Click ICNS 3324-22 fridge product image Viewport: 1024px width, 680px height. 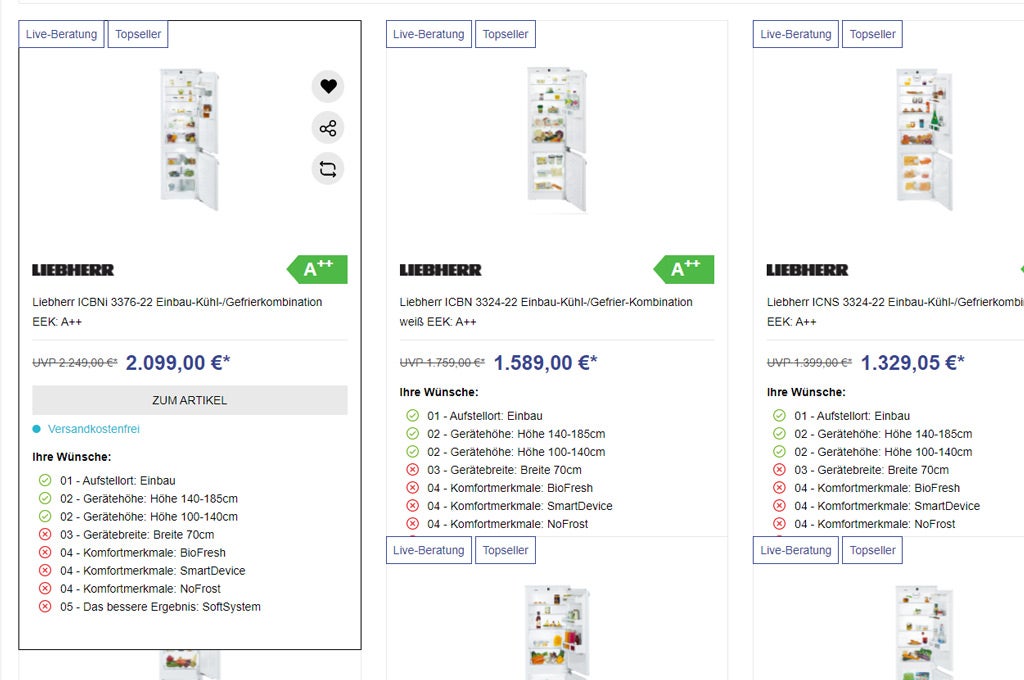(924, 139)
